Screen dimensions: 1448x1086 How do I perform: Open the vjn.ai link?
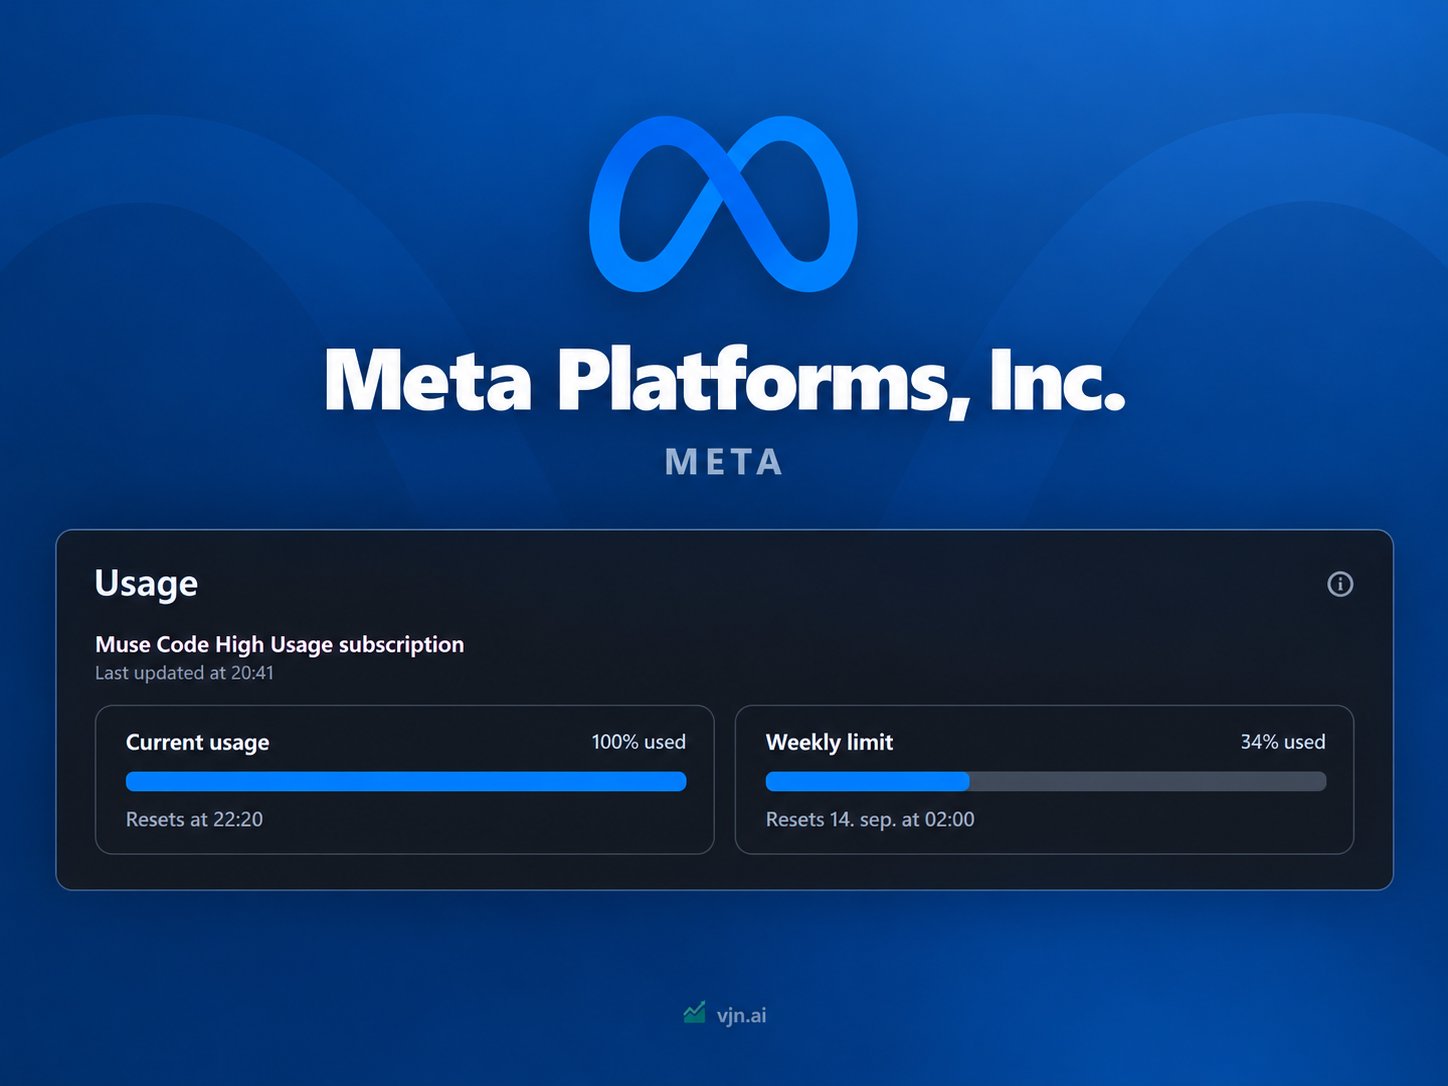click(741, 1015)
